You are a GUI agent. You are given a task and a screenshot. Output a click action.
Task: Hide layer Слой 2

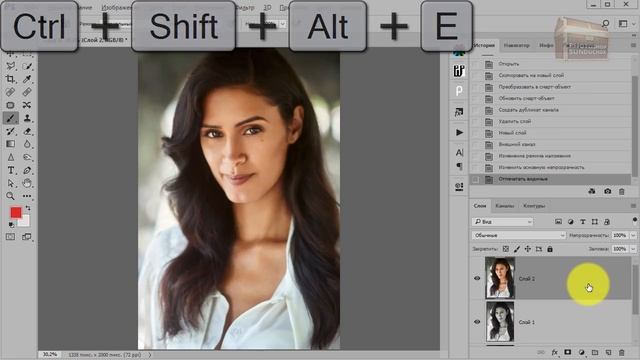[x=477, y=278]
